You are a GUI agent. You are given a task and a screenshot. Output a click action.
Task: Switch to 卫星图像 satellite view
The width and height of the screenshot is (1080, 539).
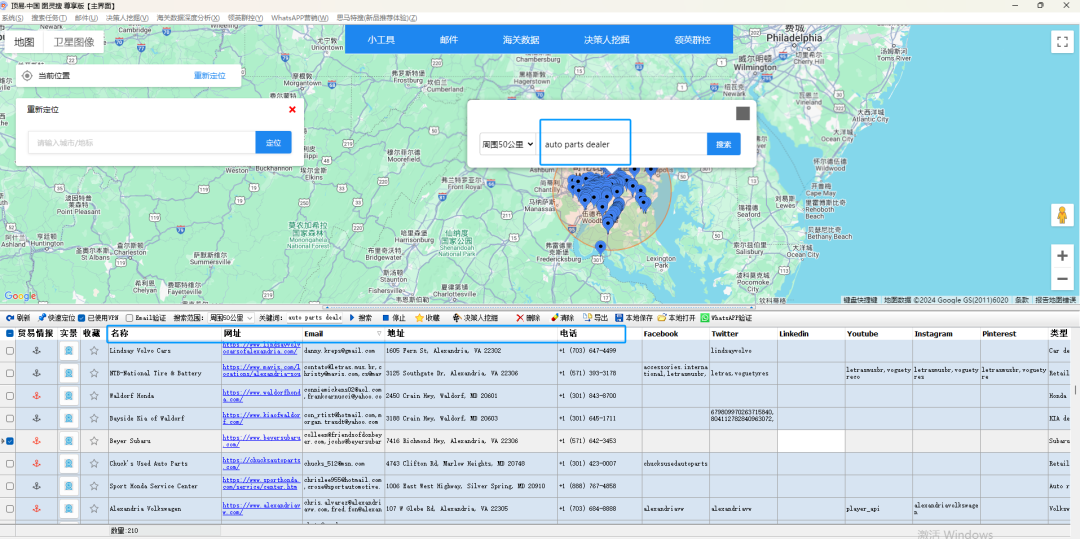click(74, 41)
